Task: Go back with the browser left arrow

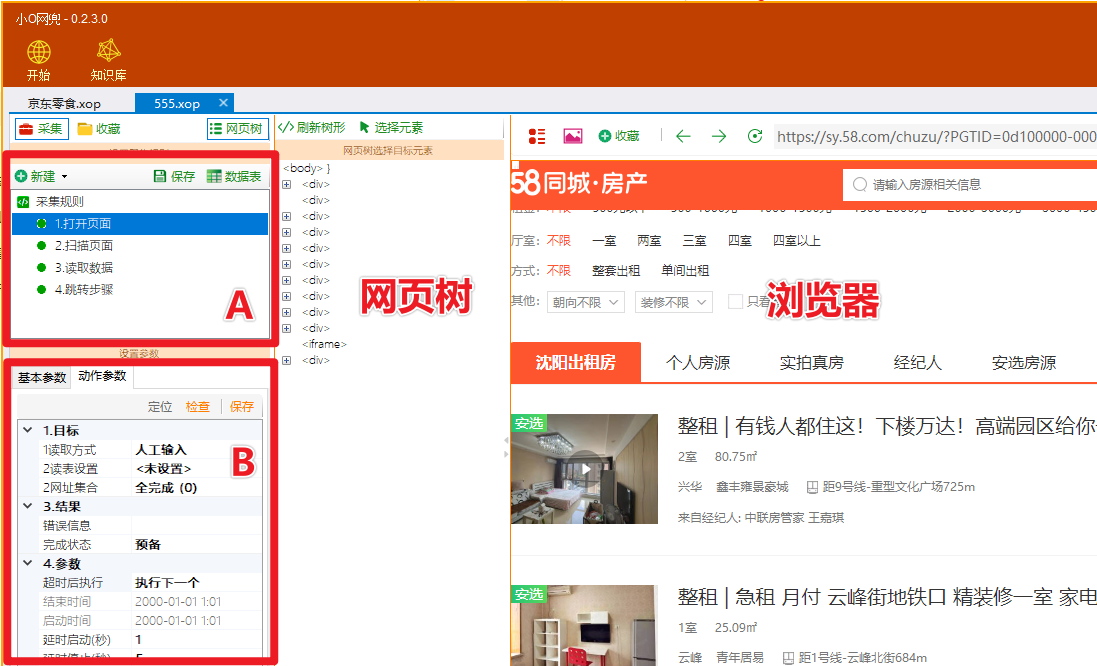Action: pos(684,136)
